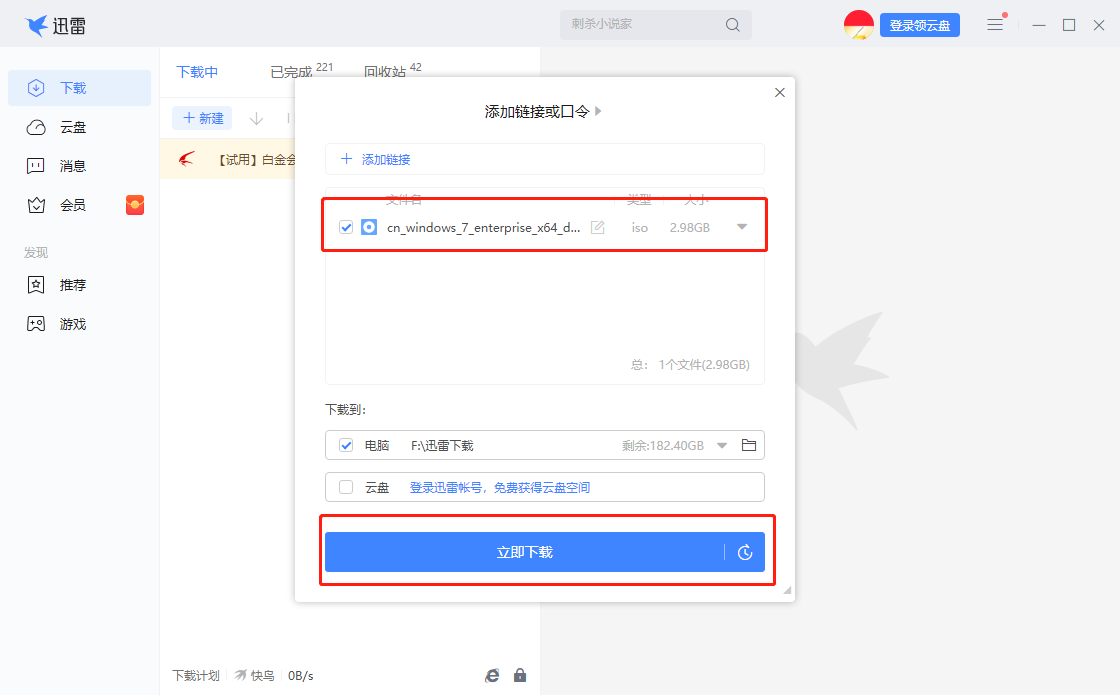Click 登录领云盘 login button
The width and height of the screenshot is (1120, 695).
coord(919,26)
